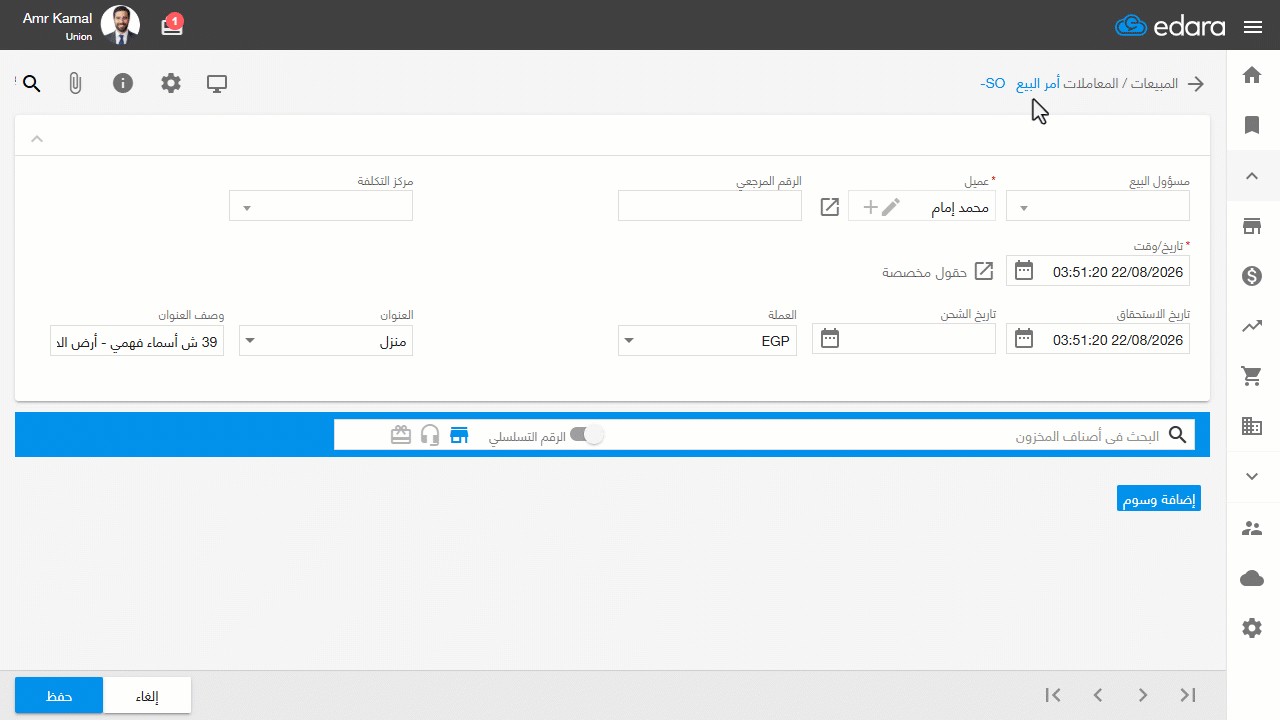Open حقول مخصصة custom fields link
This screenshot has height=720, width=1280.
tap(938, 272)
